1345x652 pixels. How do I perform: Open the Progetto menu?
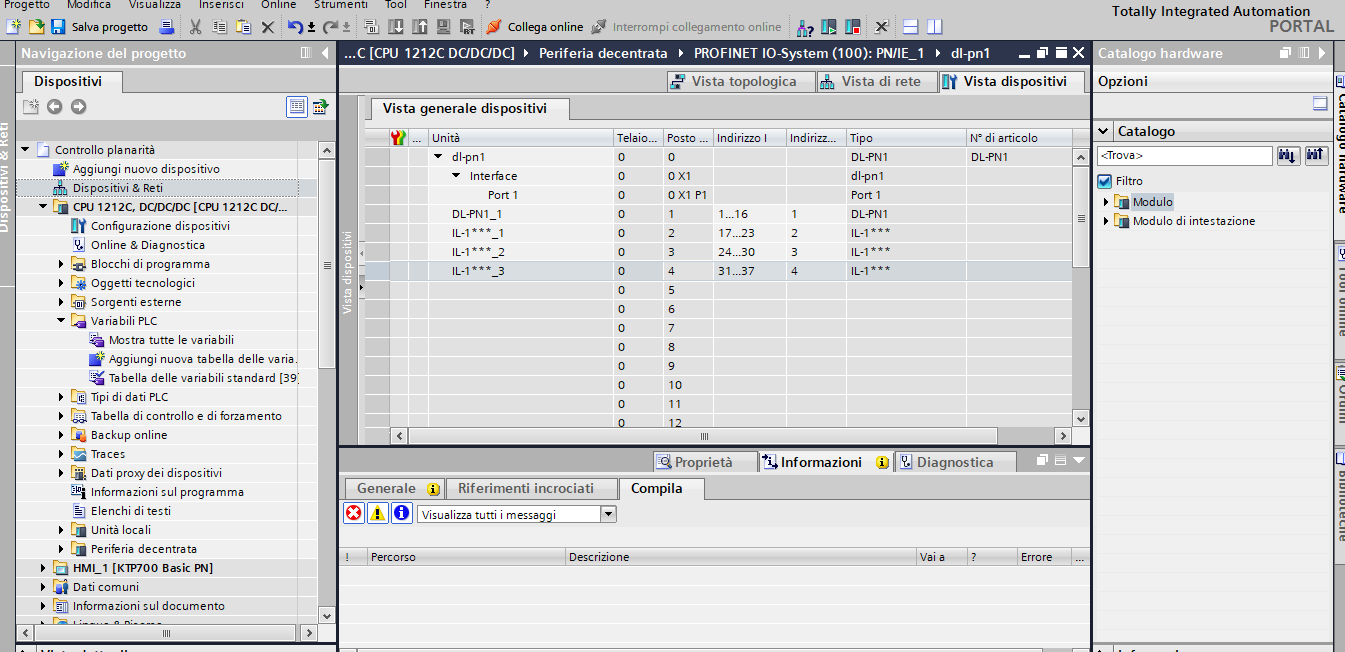(27, 5)
